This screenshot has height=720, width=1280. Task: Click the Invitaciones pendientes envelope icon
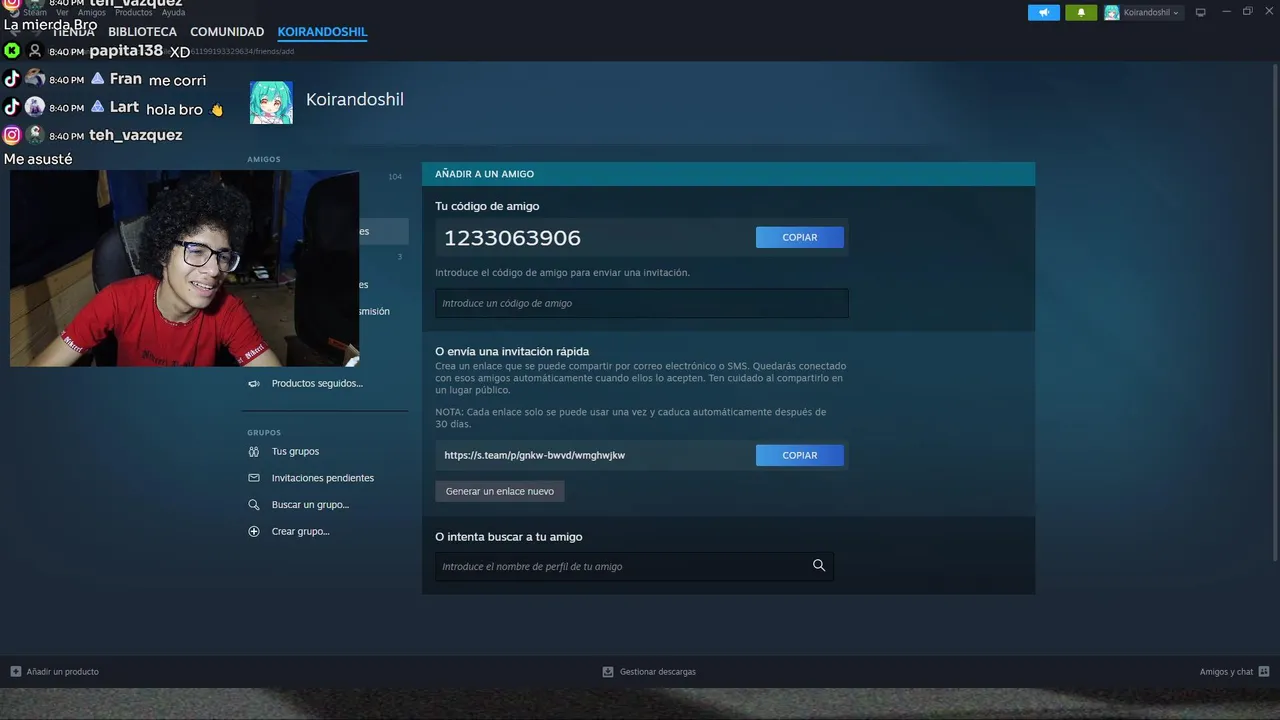point(254,478)
